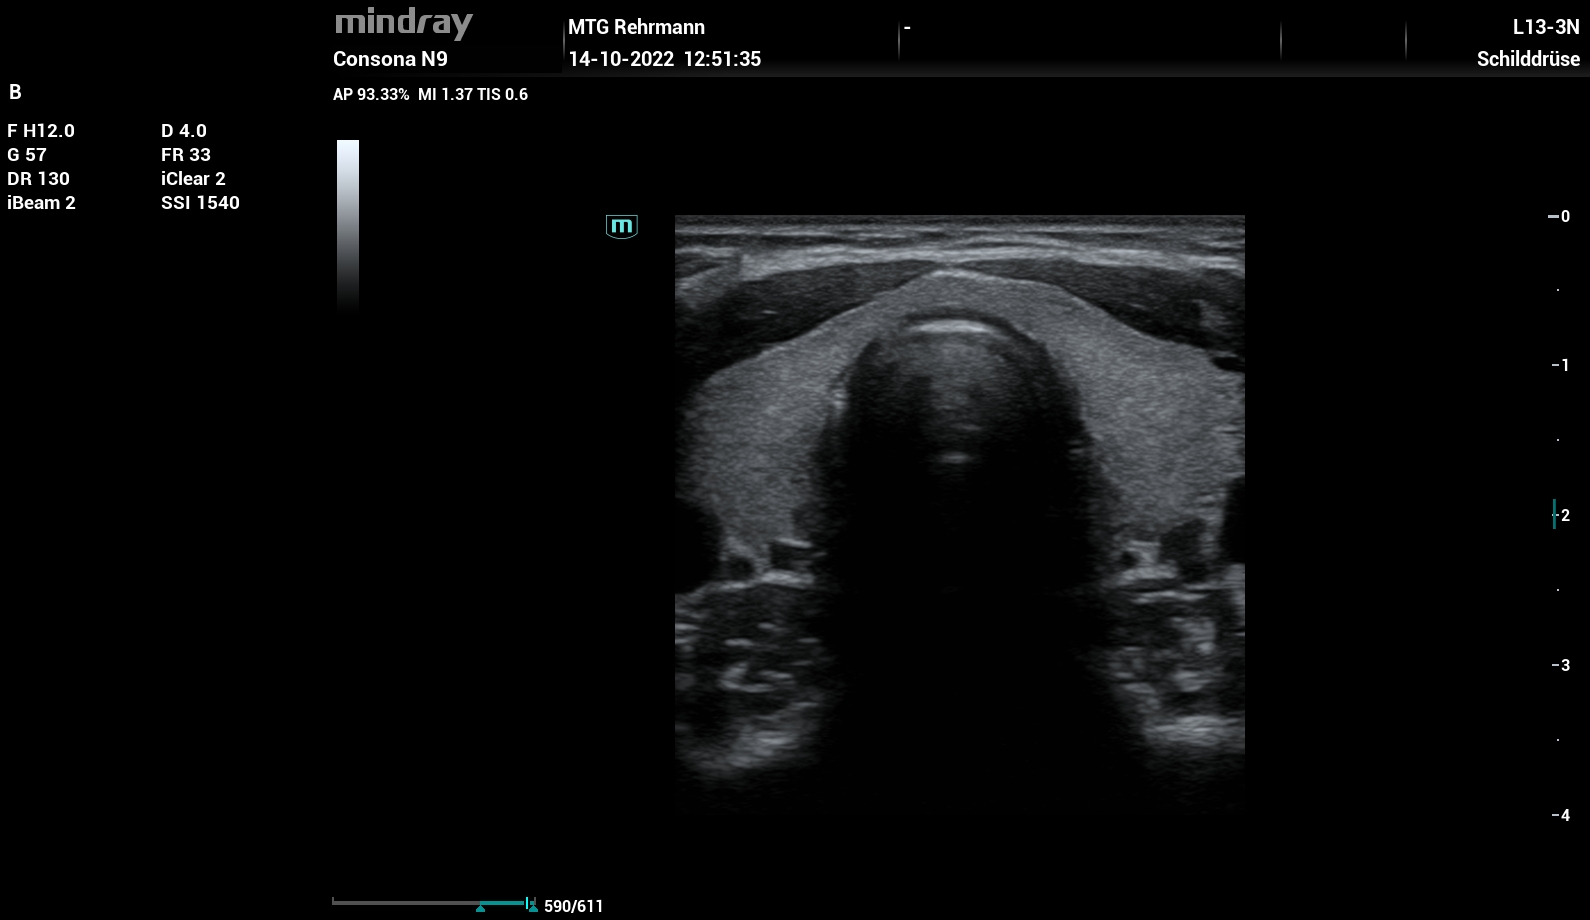
Task: Click the iBeam 2 setting
Action: (x=41, y=203)
